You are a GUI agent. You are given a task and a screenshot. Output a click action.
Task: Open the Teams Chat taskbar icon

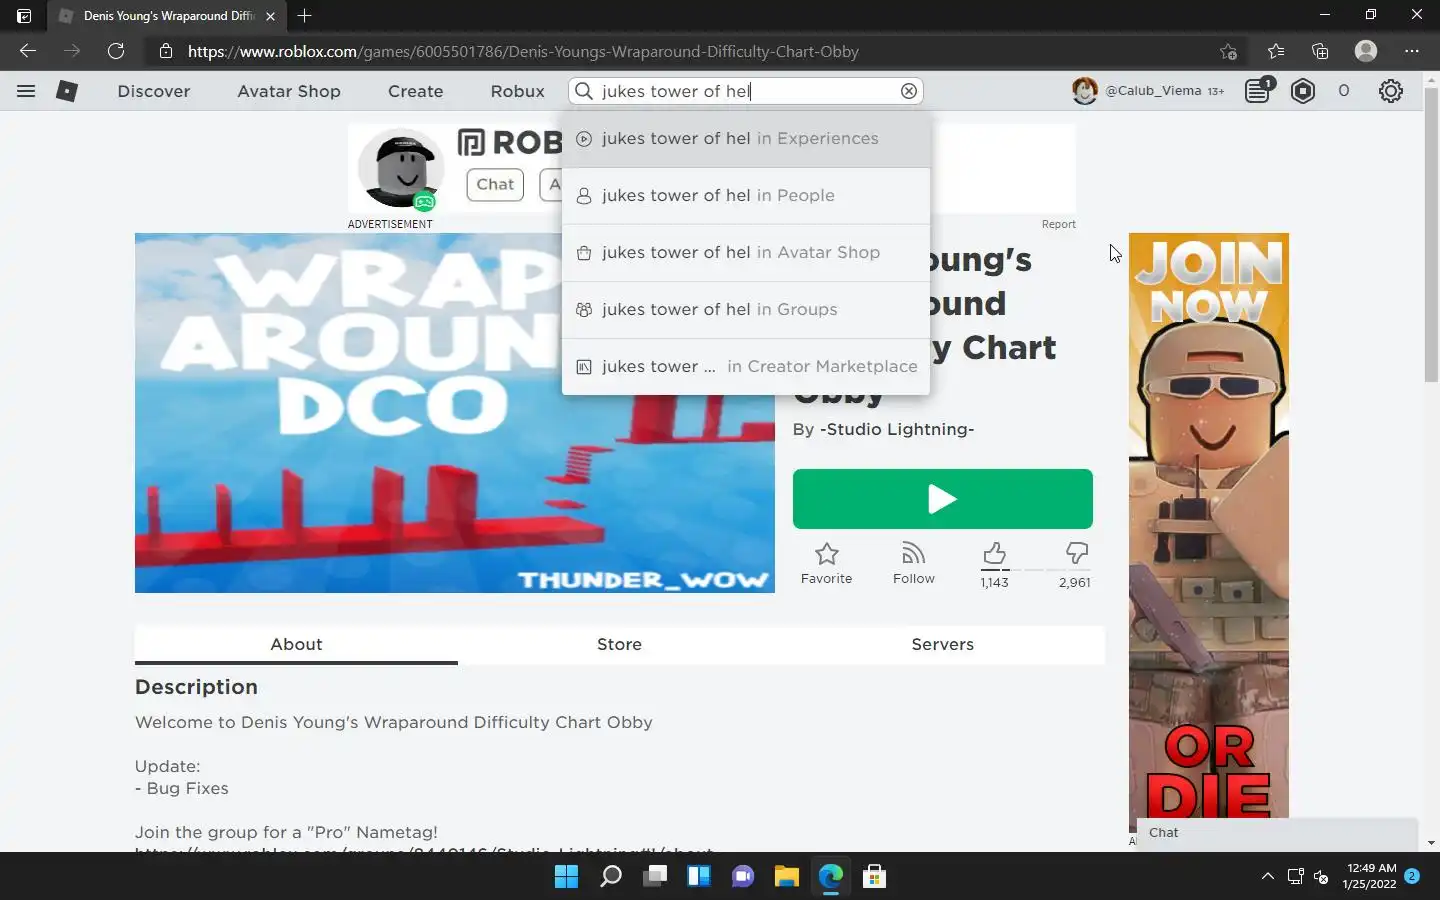tap(743, 877)
